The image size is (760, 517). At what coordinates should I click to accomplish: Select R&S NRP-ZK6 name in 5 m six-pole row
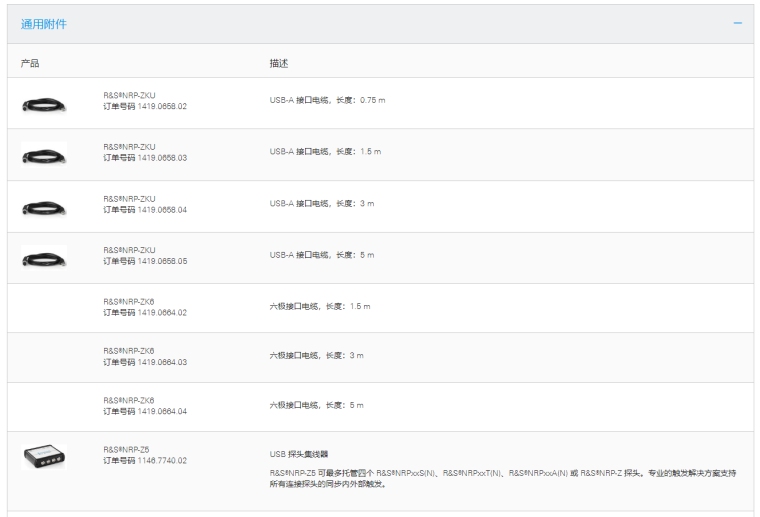pyautogui.click(x=129, y=400)
